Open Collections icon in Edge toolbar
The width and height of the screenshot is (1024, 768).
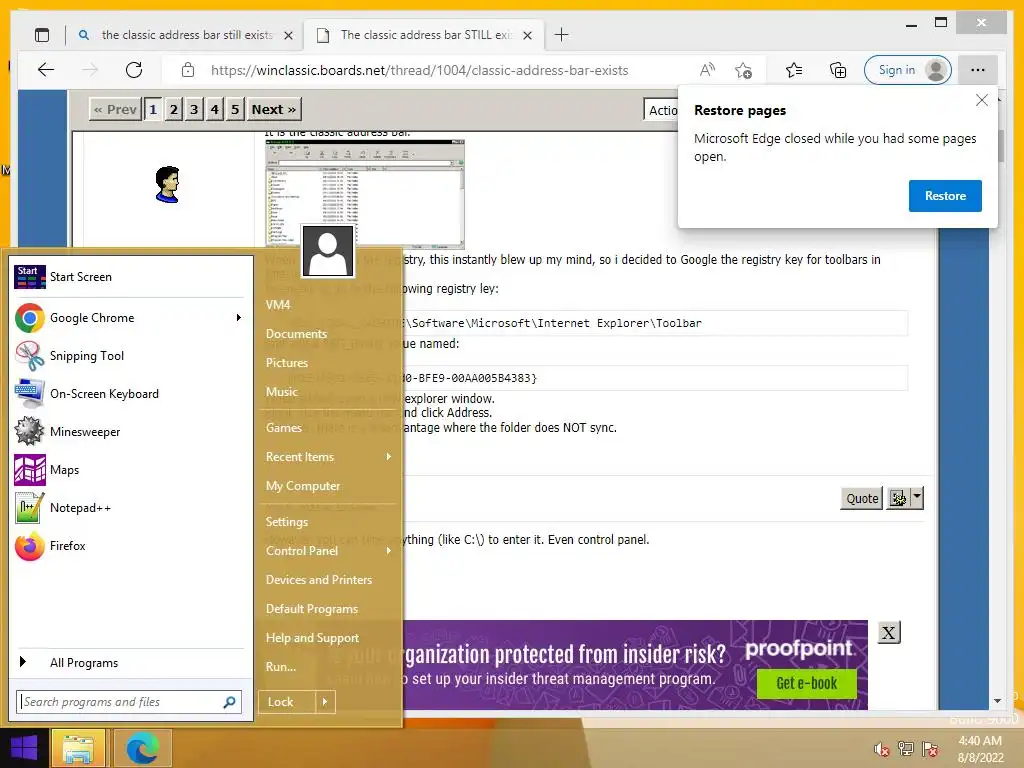(838, 70)
